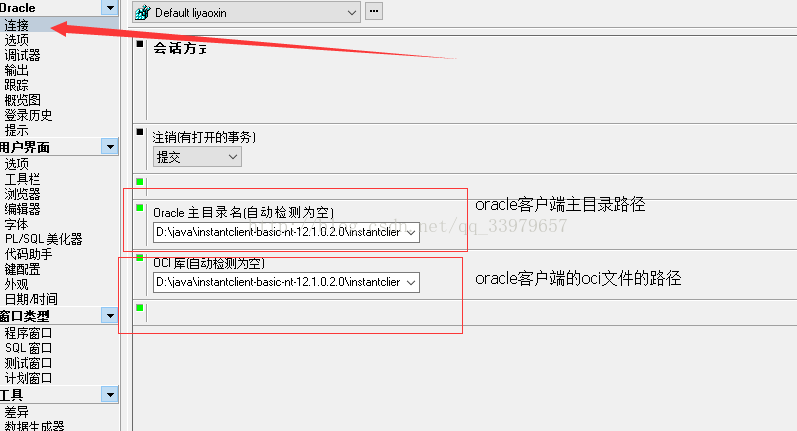The height and width of the screenshot is (431, 797).
Task: Click the green marker beside Oracle 主目录名
Action: coord(140,207)
